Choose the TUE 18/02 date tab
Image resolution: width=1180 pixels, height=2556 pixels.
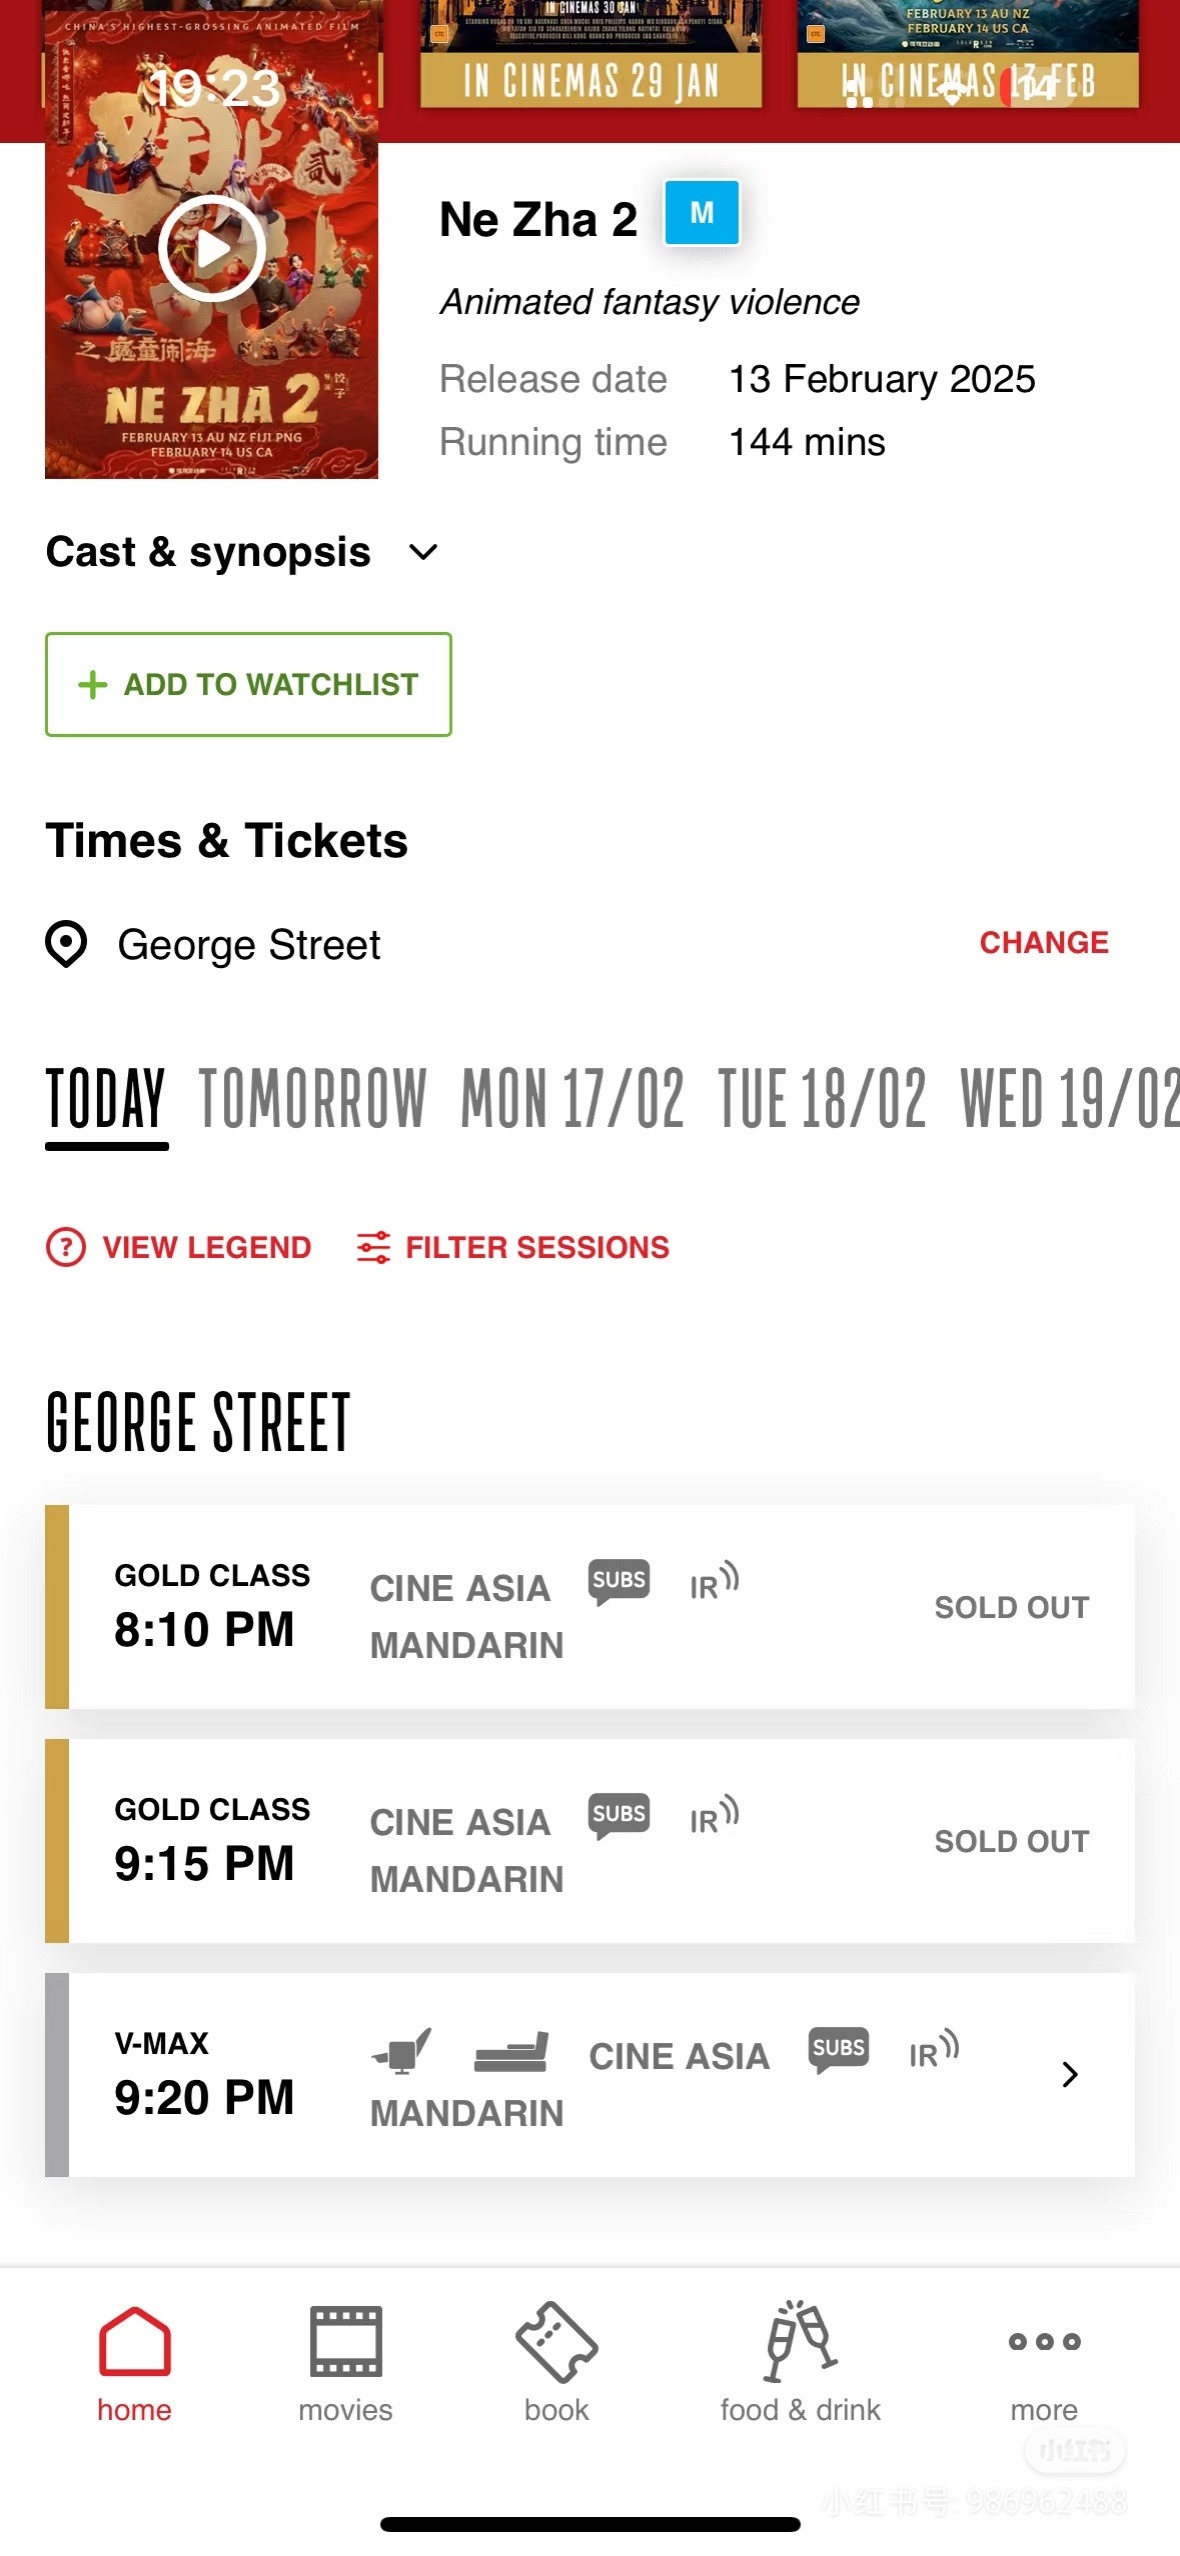(x=822, y=1098)
